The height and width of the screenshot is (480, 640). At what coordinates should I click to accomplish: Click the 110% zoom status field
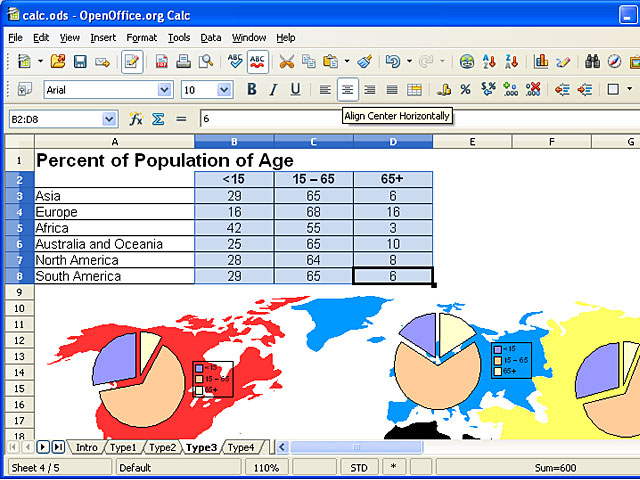(x=265, y=467)
